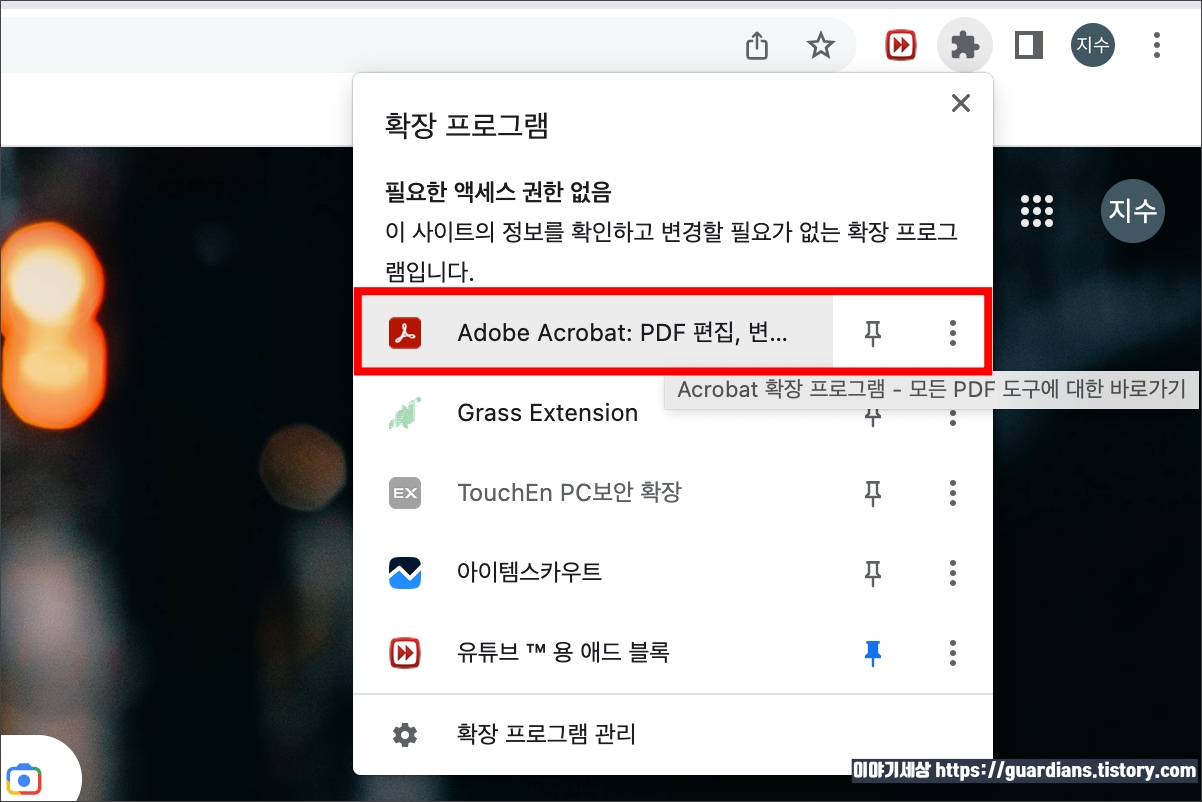Open more options for 아이템스카우트

pos(953,573)
